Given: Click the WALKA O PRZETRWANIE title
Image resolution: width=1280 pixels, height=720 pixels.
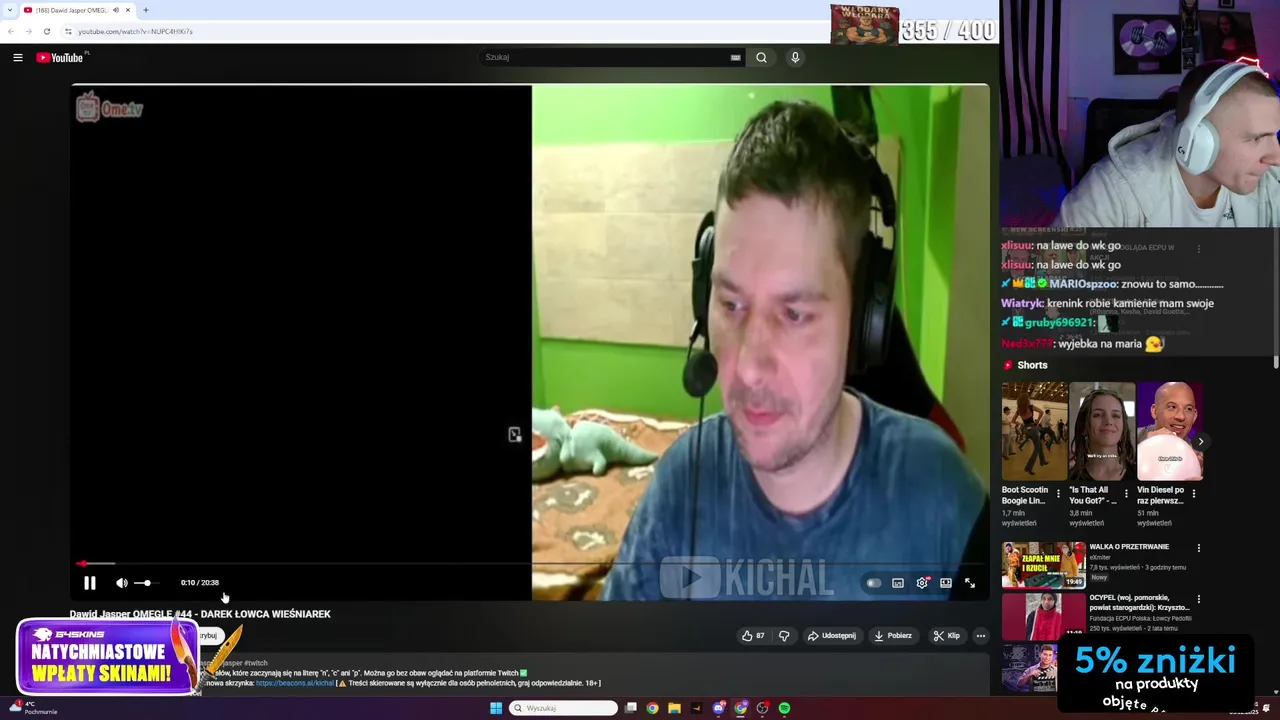Looking at the screenshot, I should pos(1129,547).
